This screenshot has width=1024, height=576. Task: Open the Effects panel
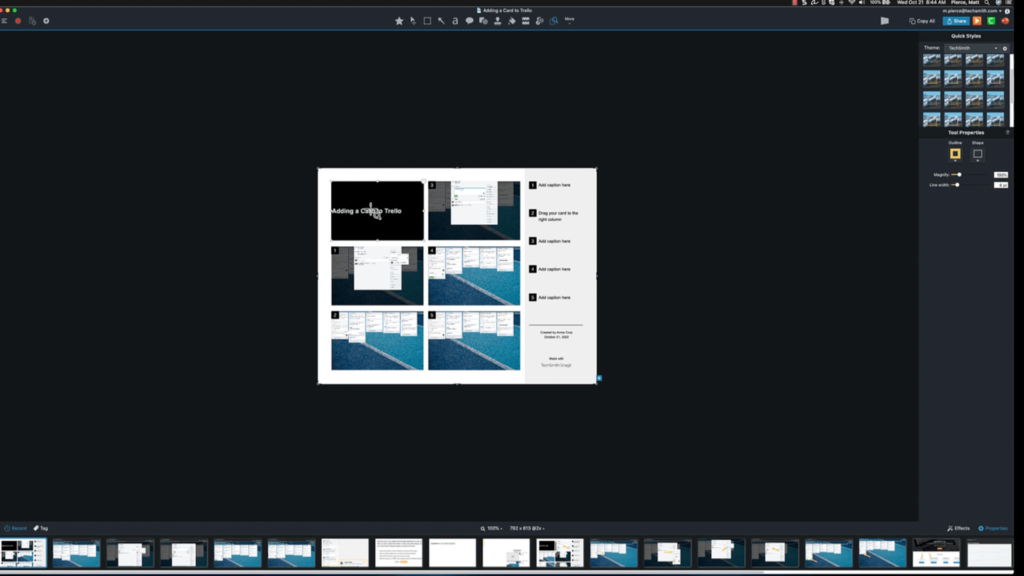coord(959,528)
